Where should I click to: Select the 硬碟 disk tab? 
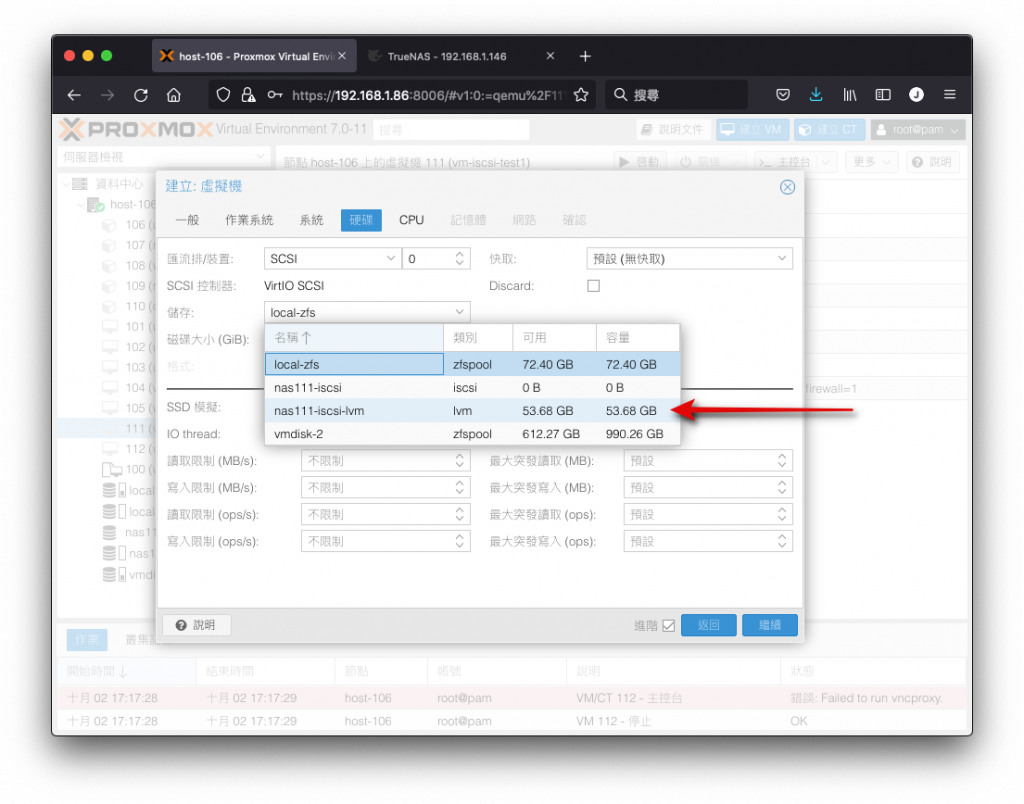click(x=361, y=220)
